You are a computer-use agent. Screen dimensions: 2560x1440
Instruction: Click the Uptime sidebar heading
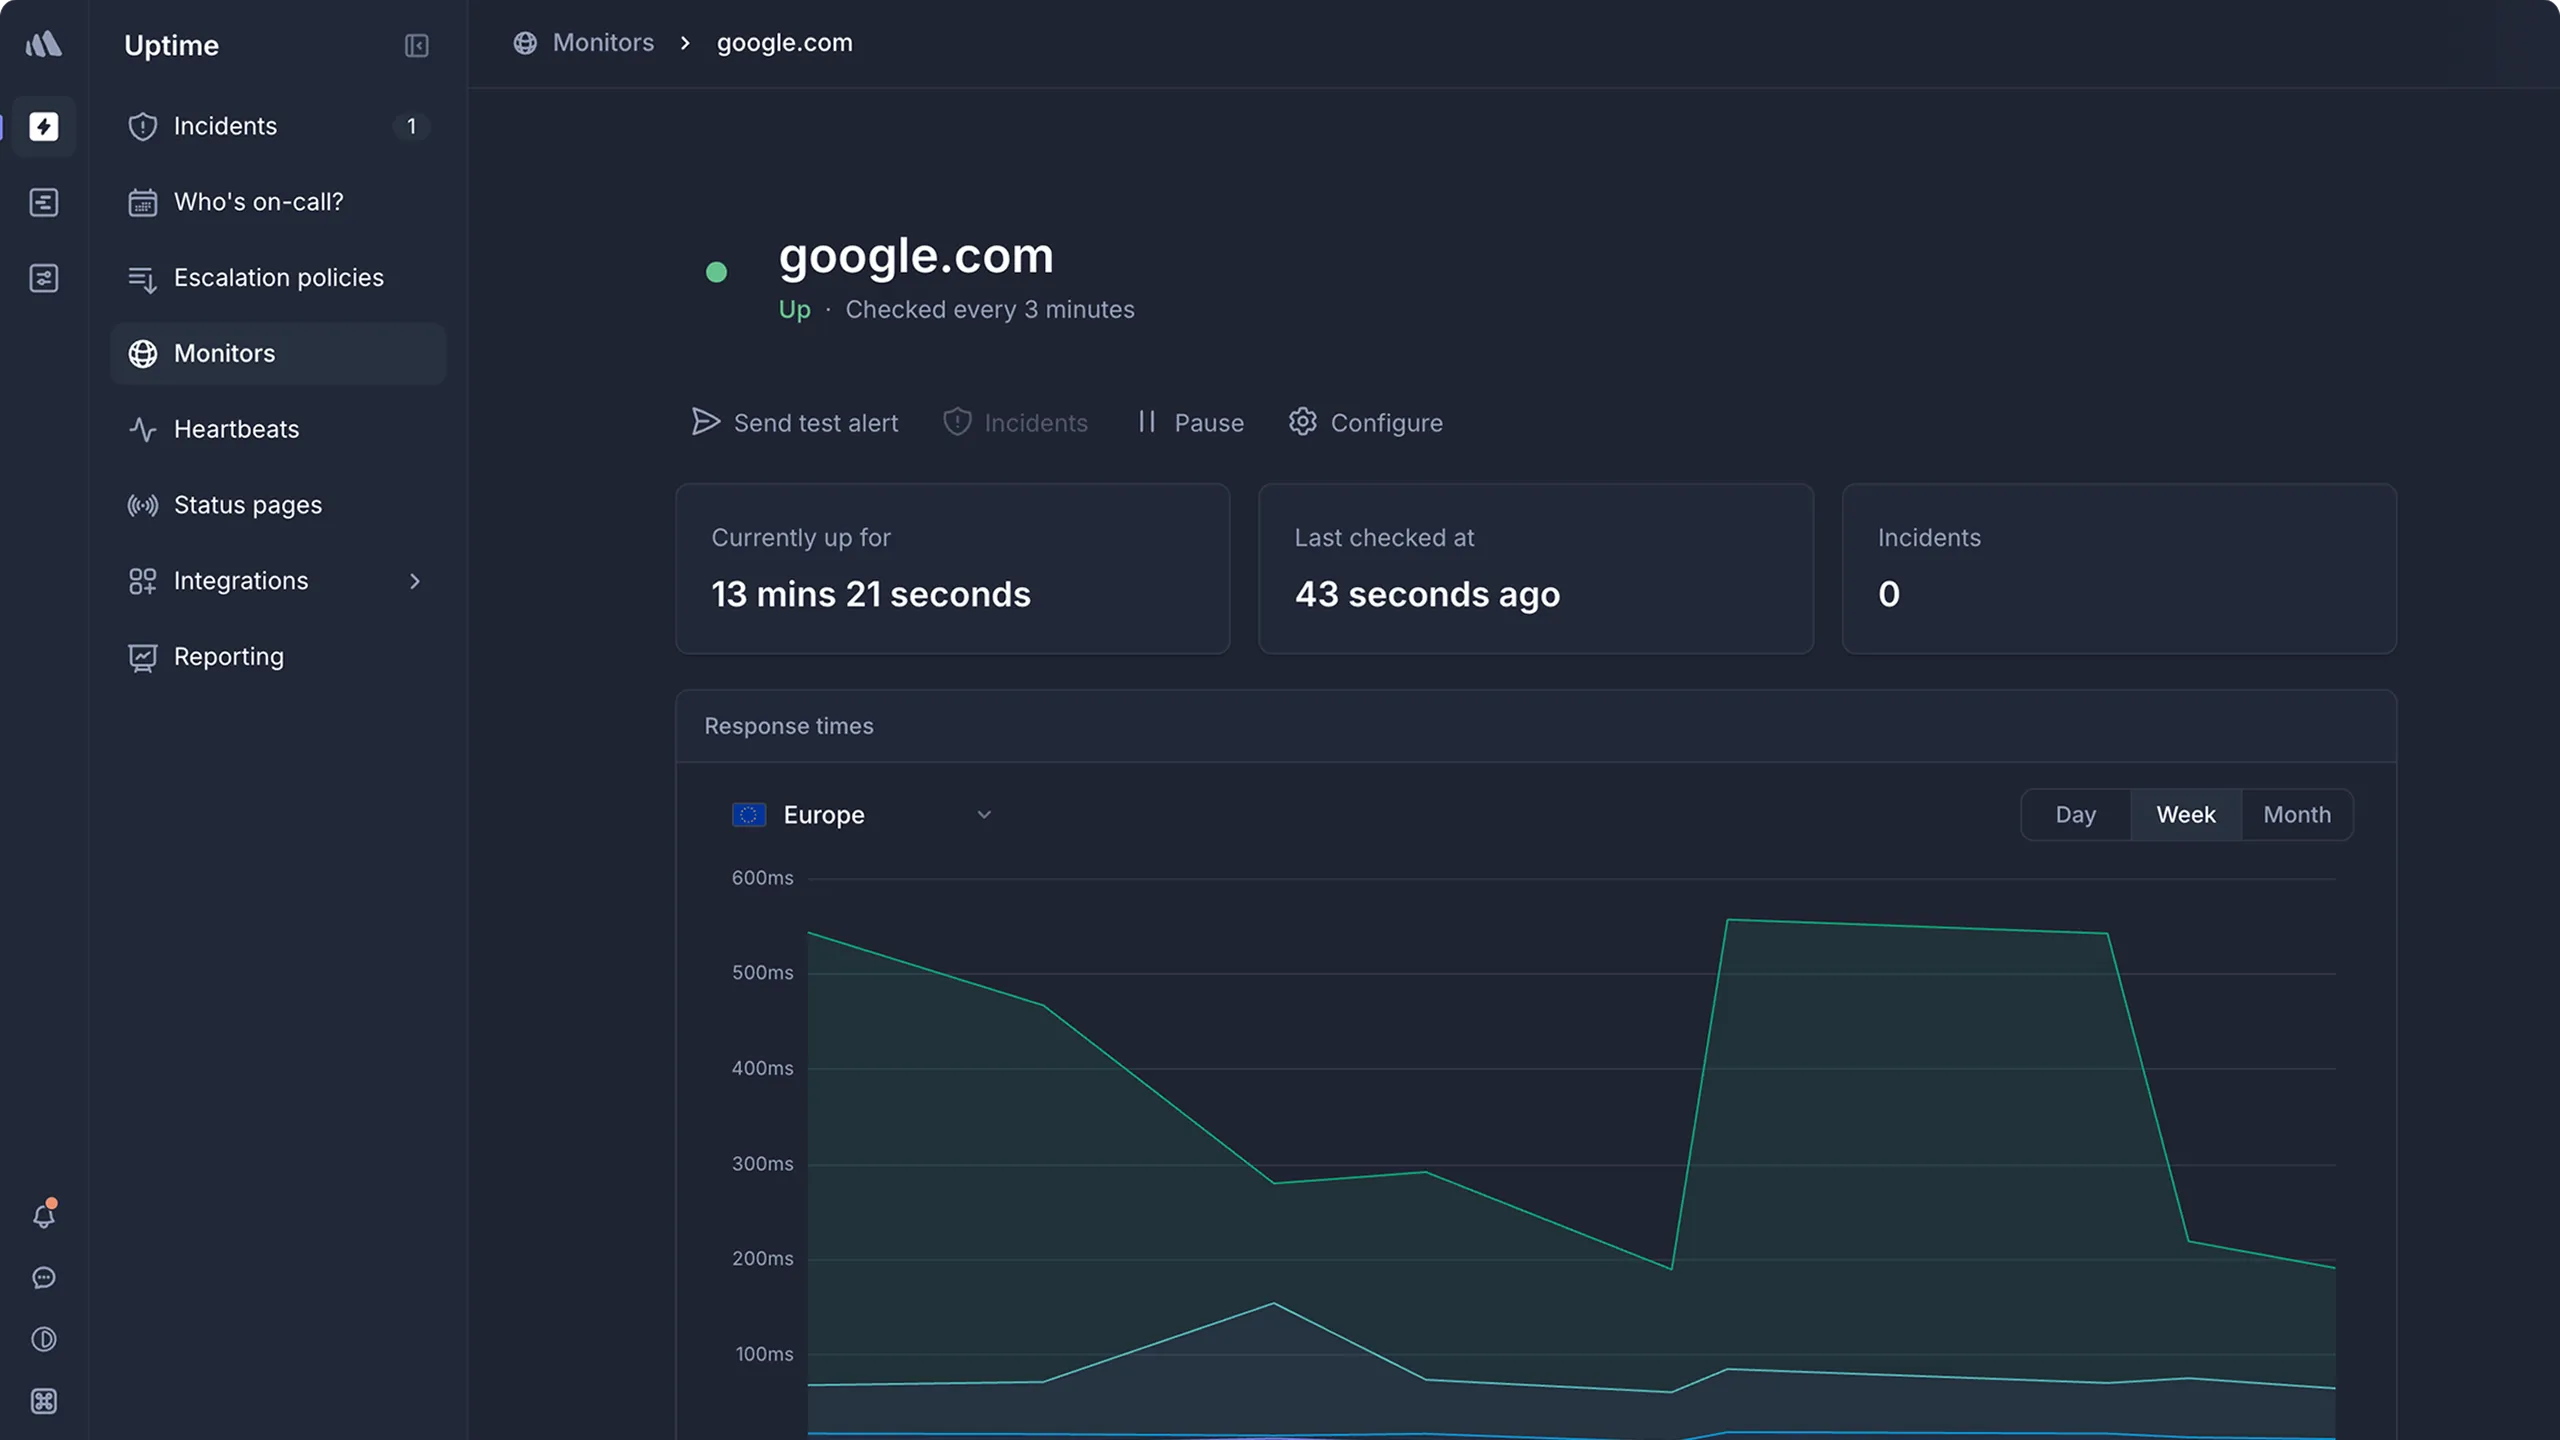click(172, 46)
